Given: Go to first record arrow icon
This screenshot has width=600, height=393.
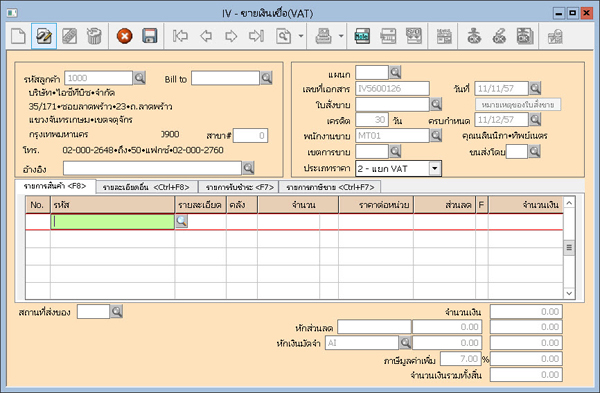Looking at the screenshot, I should pos(180,36).
